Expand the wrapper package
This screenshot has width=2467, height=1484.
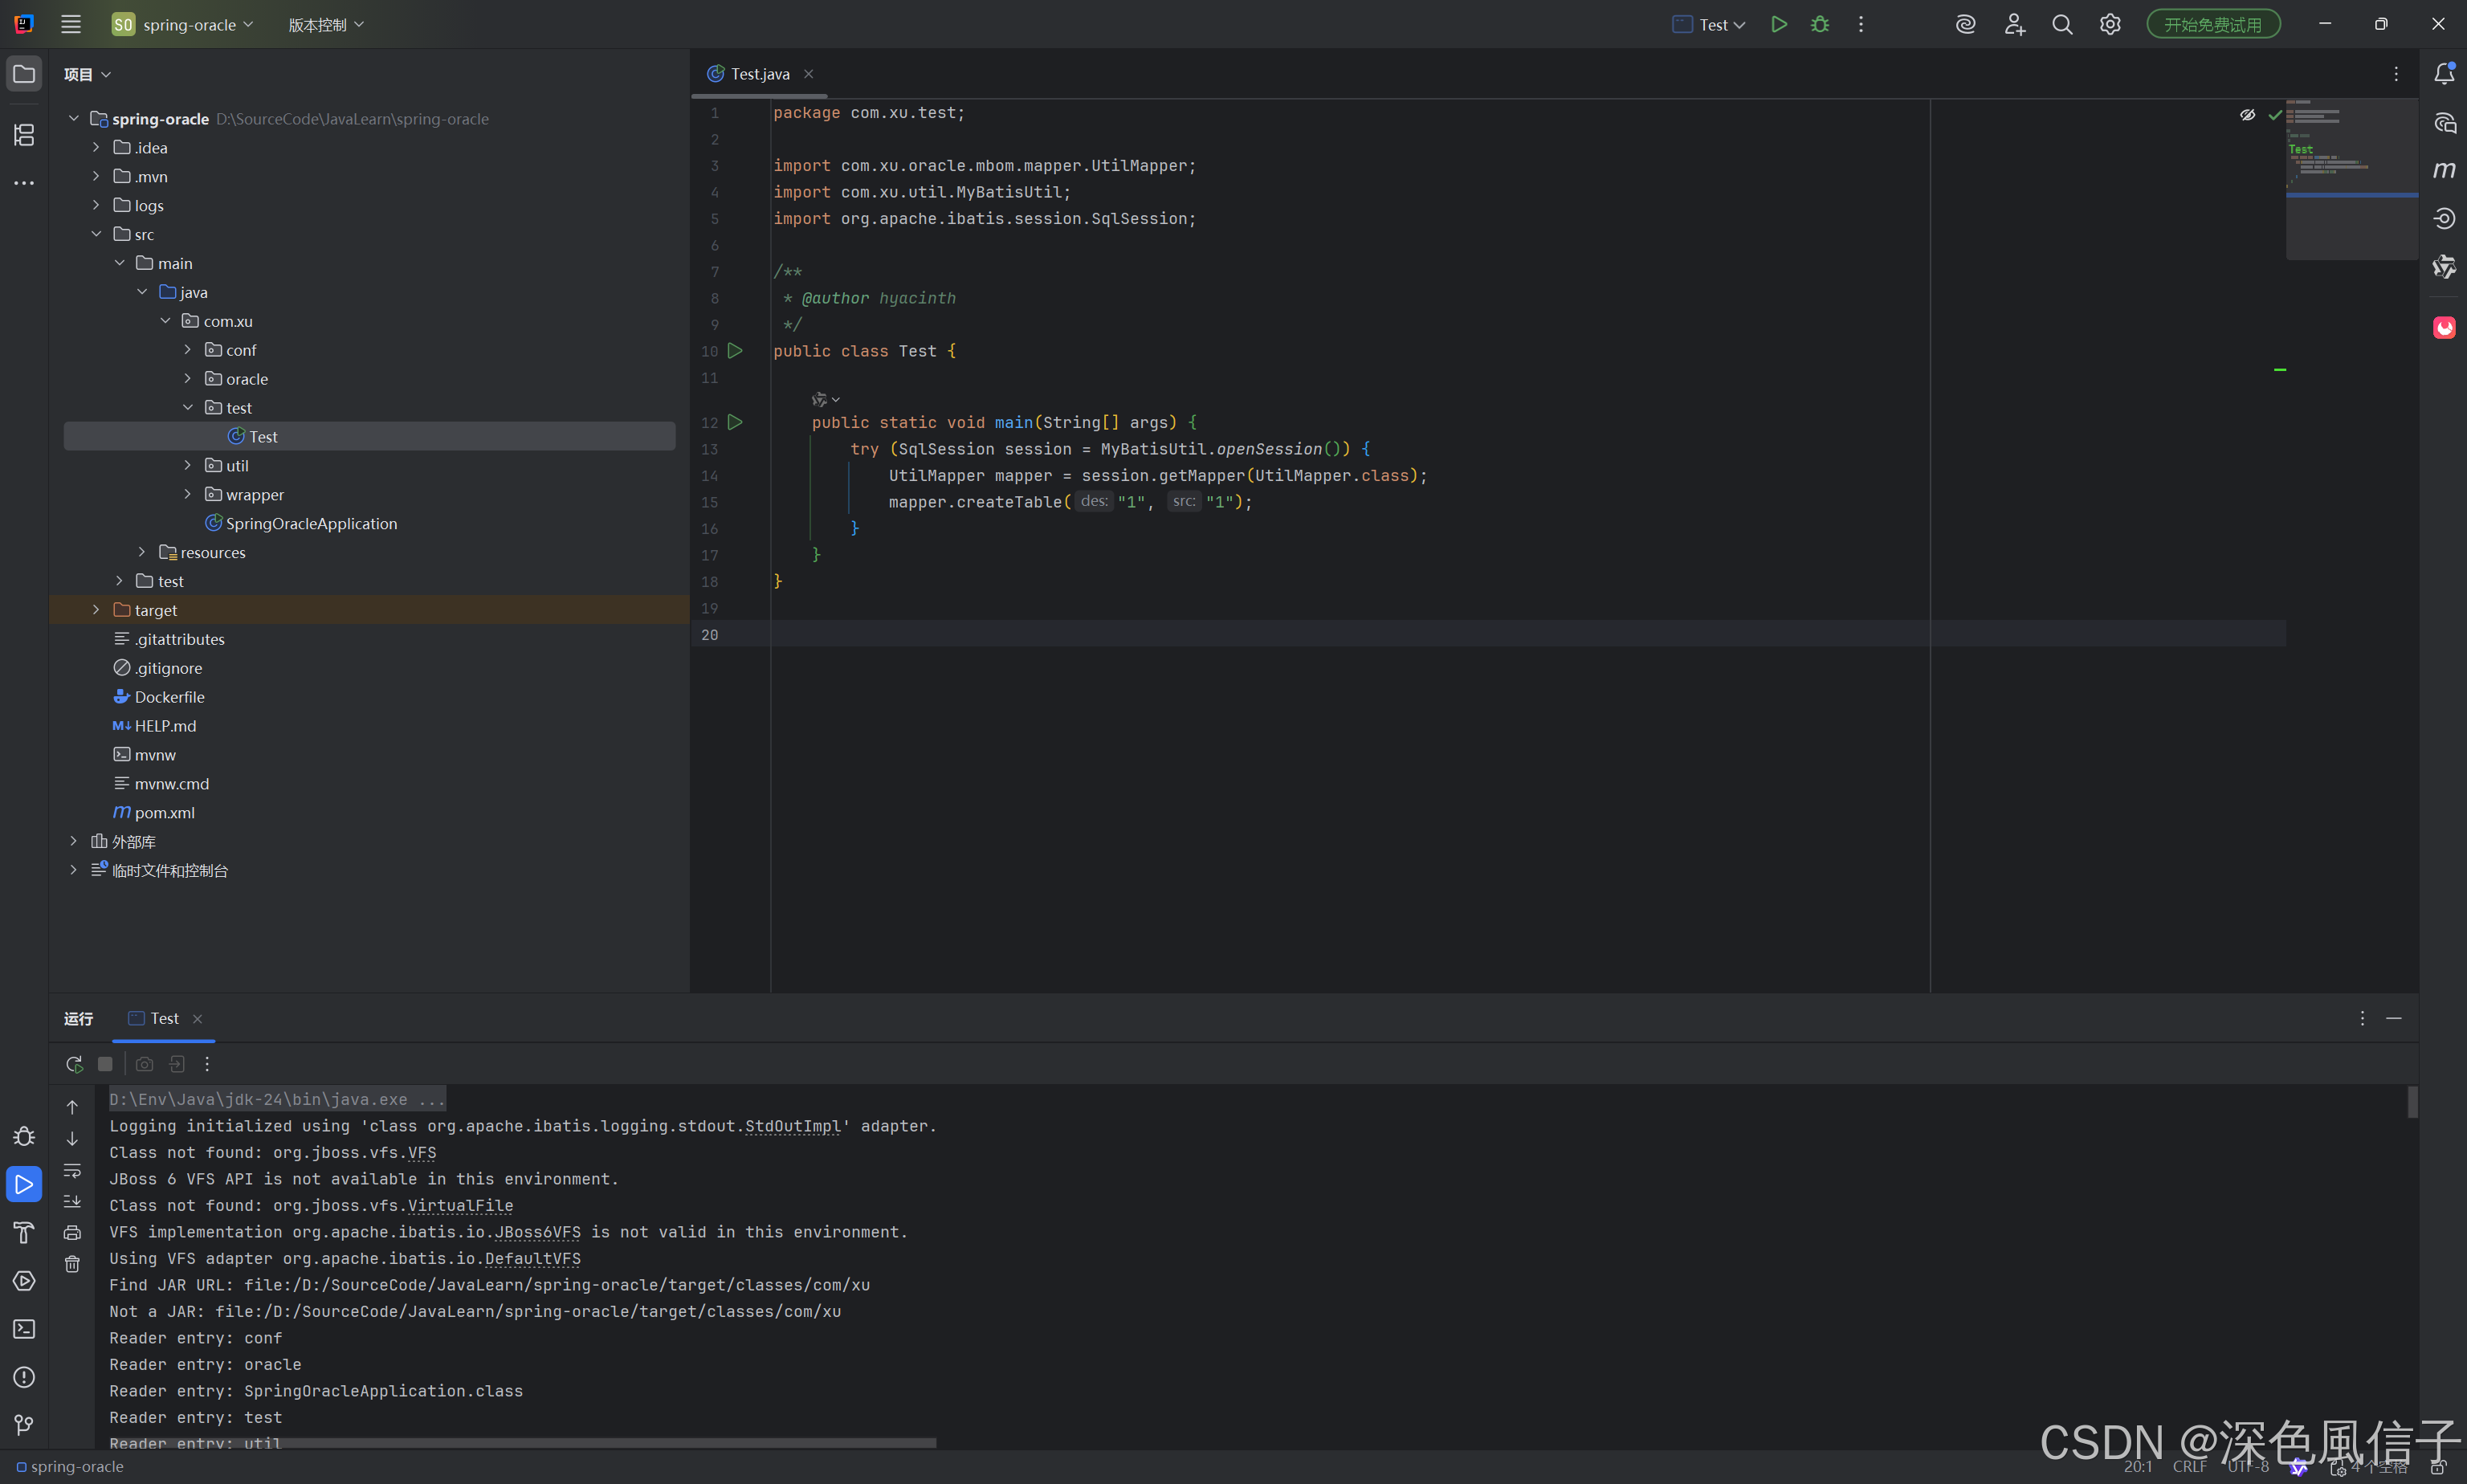tap(187, 494)
